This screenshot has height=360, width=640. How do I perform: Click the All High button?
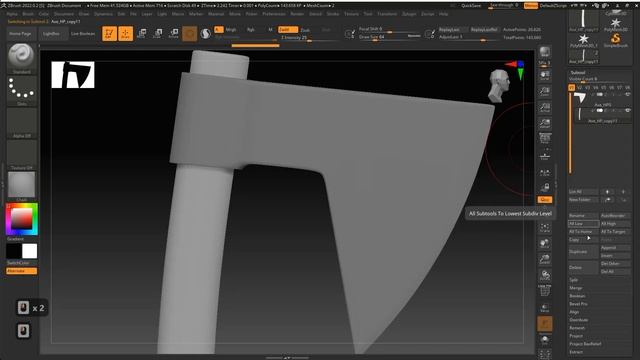click(615, 224)
